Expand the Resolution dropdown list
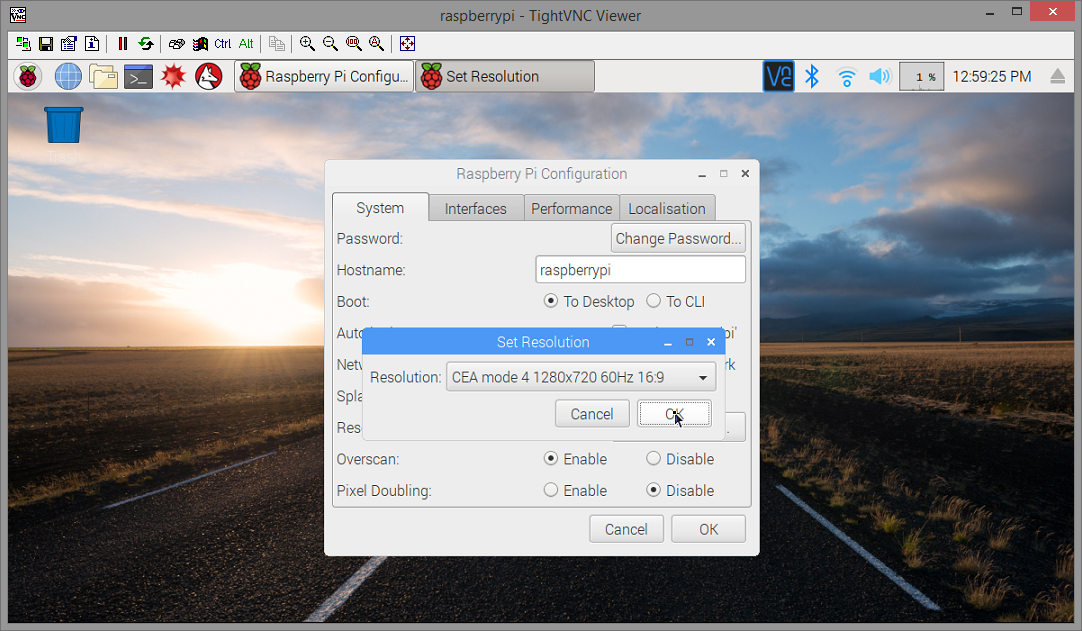The height and width of the screenshot is (631, 1082). (581, 377)
